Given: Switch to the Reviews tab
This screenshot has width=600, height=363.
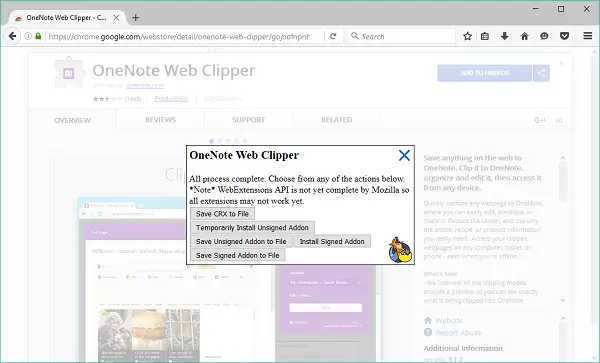Looking at the screenshot, I should tap(161, 120).
